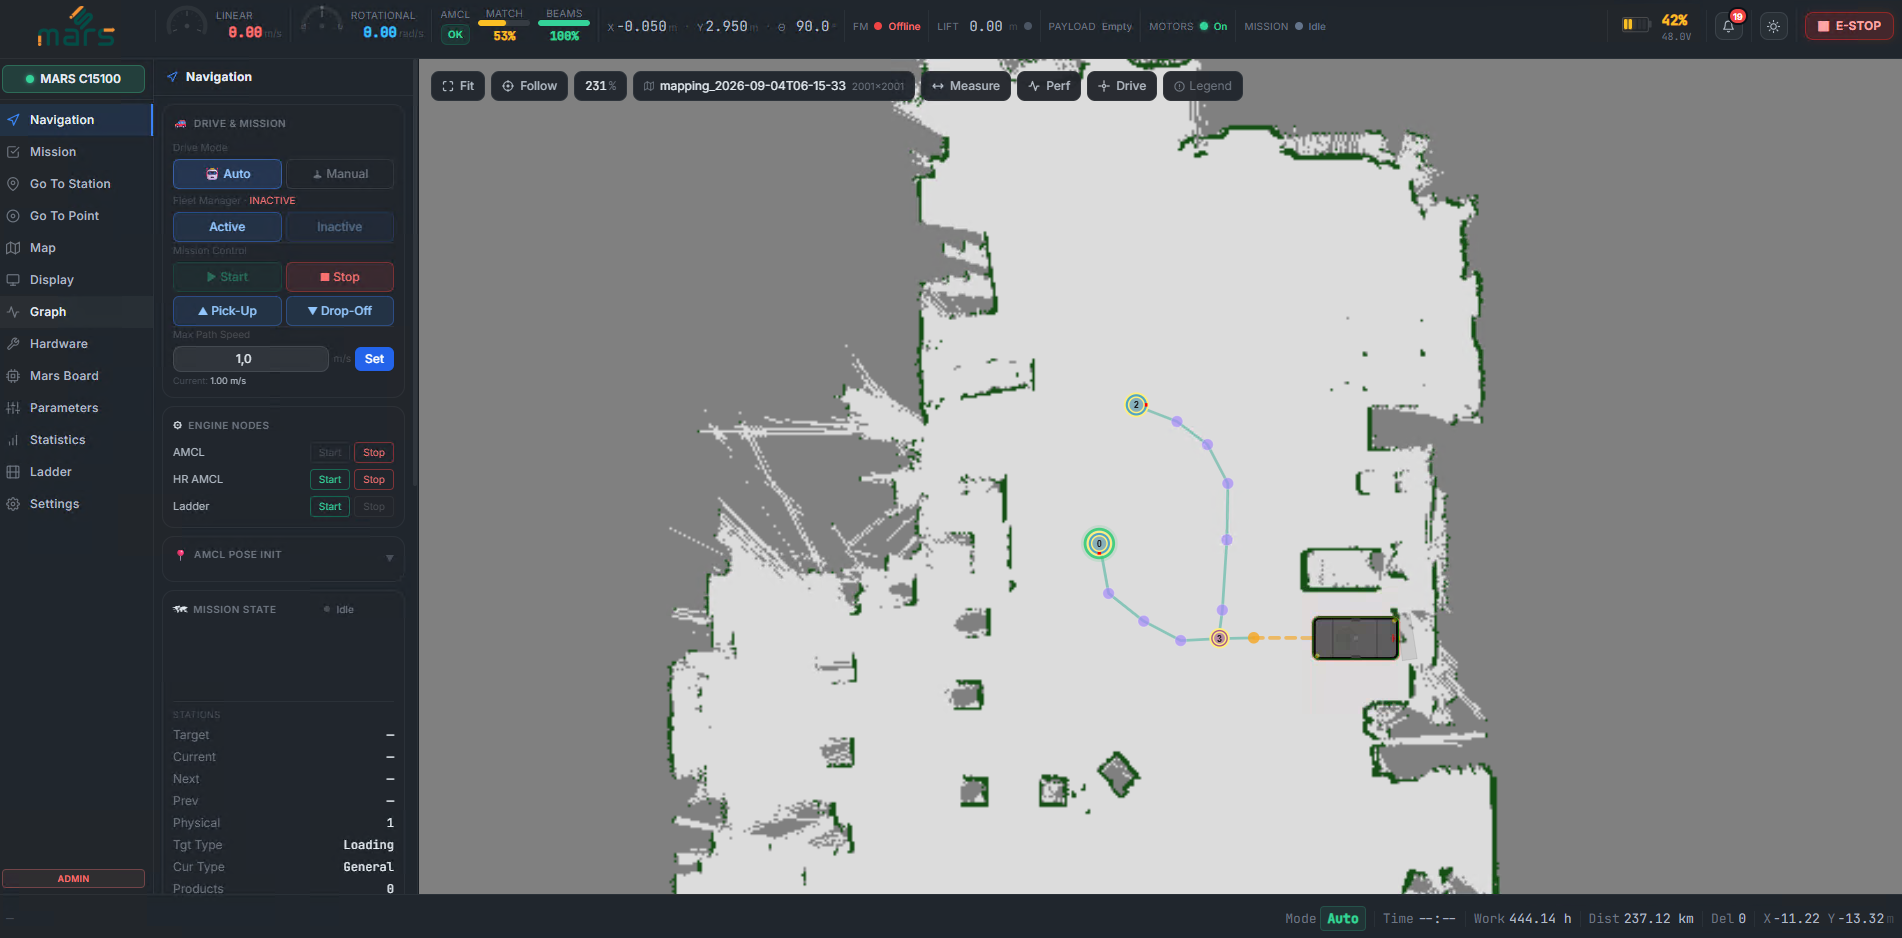This screenshot has height=938, width=1902.
Task: Click the Go To Point target icon
Action: click(13, 216)
